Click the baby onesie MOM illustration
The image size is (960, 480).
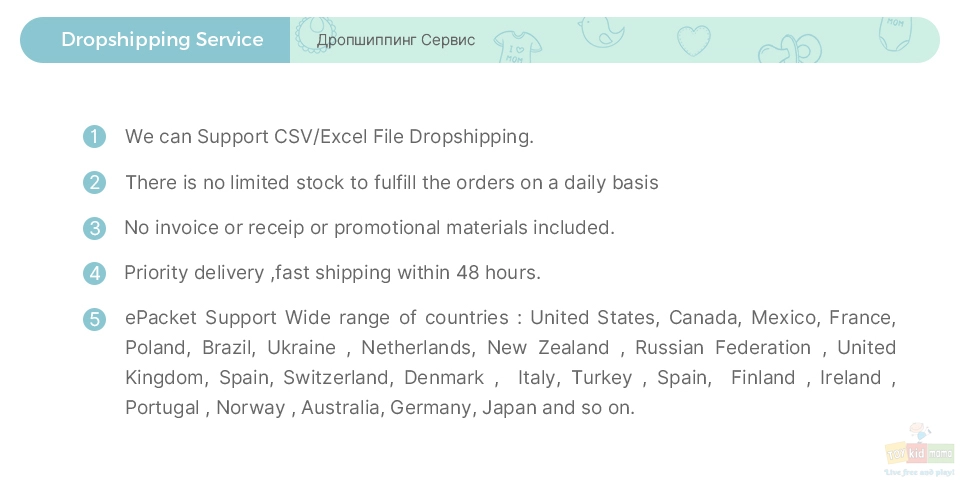[x=895, y=34]
